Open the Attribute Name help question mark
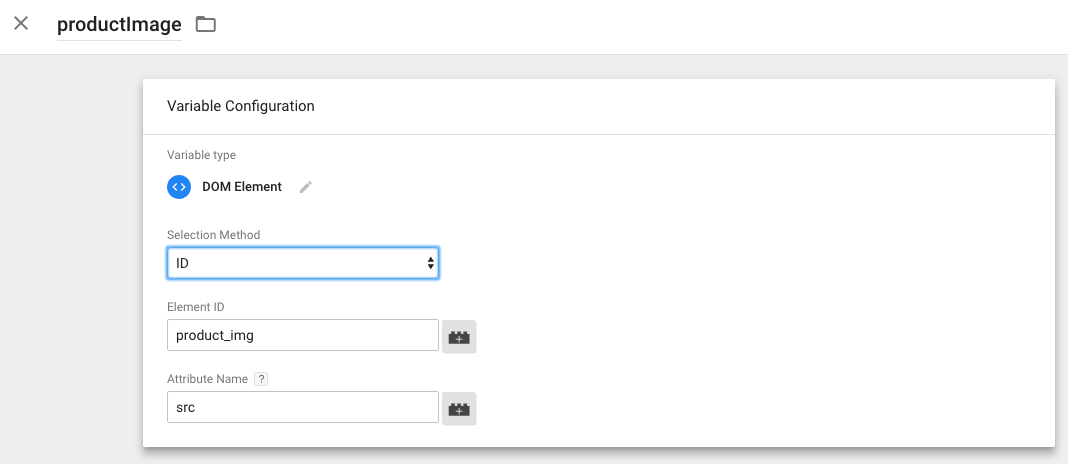 click(261, 379)
